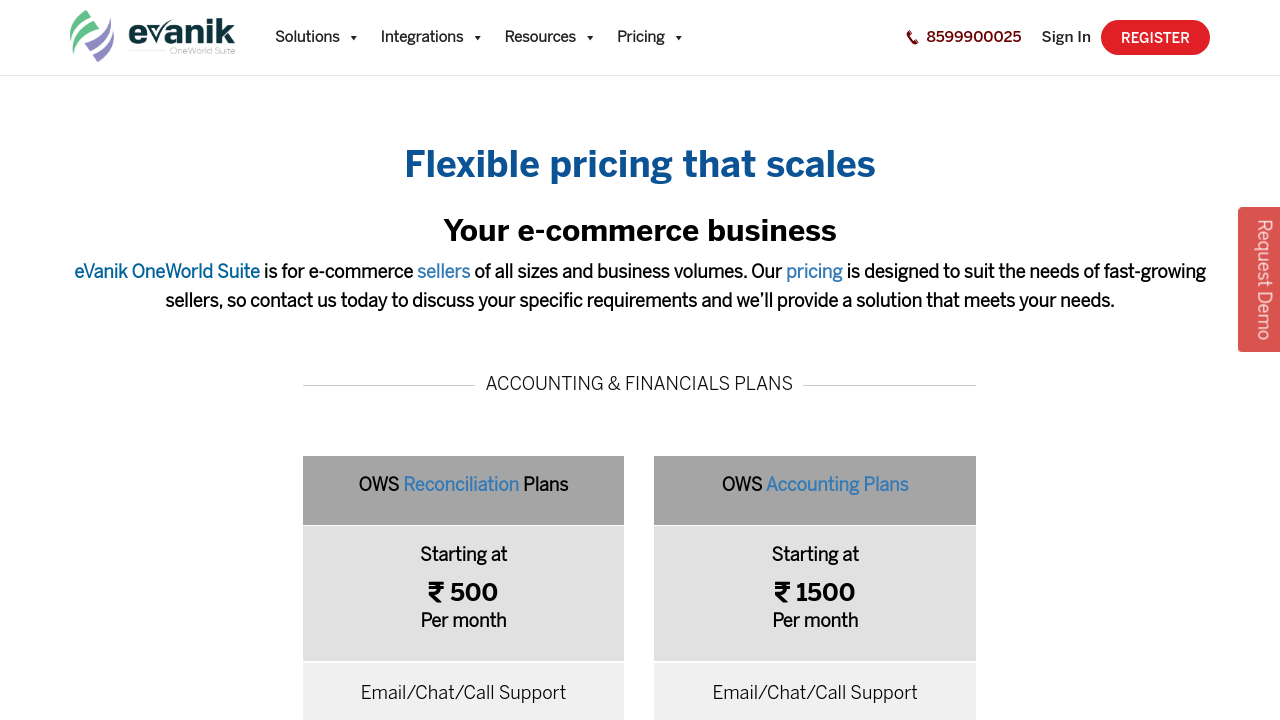Open the Solutions menu

coord(307,37)
